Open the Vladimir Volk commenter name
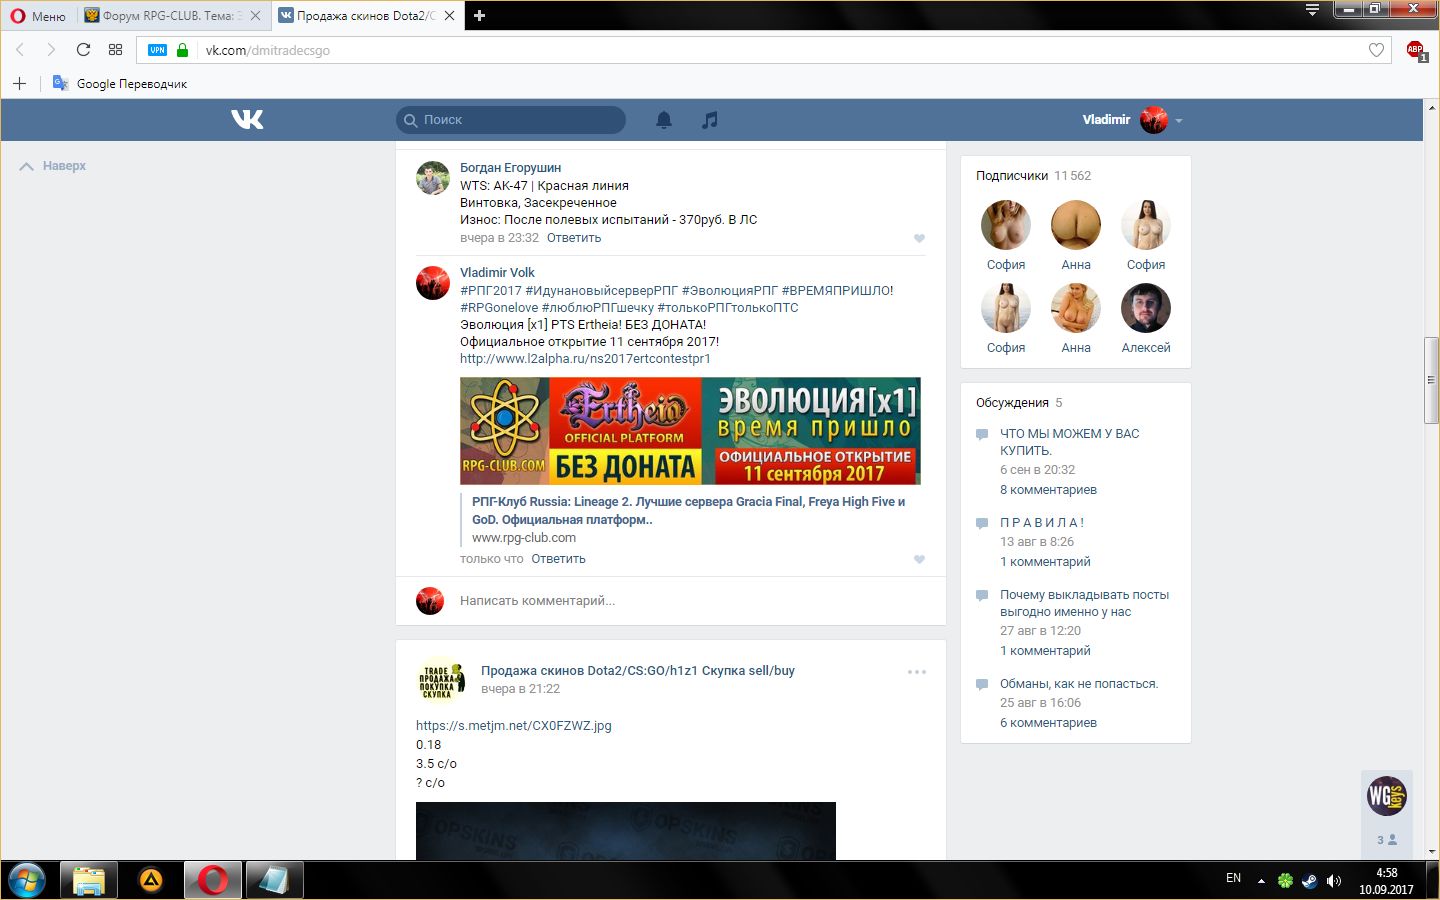The width and height of the screenshot is (1440, 900). click(x=497, y=273)
